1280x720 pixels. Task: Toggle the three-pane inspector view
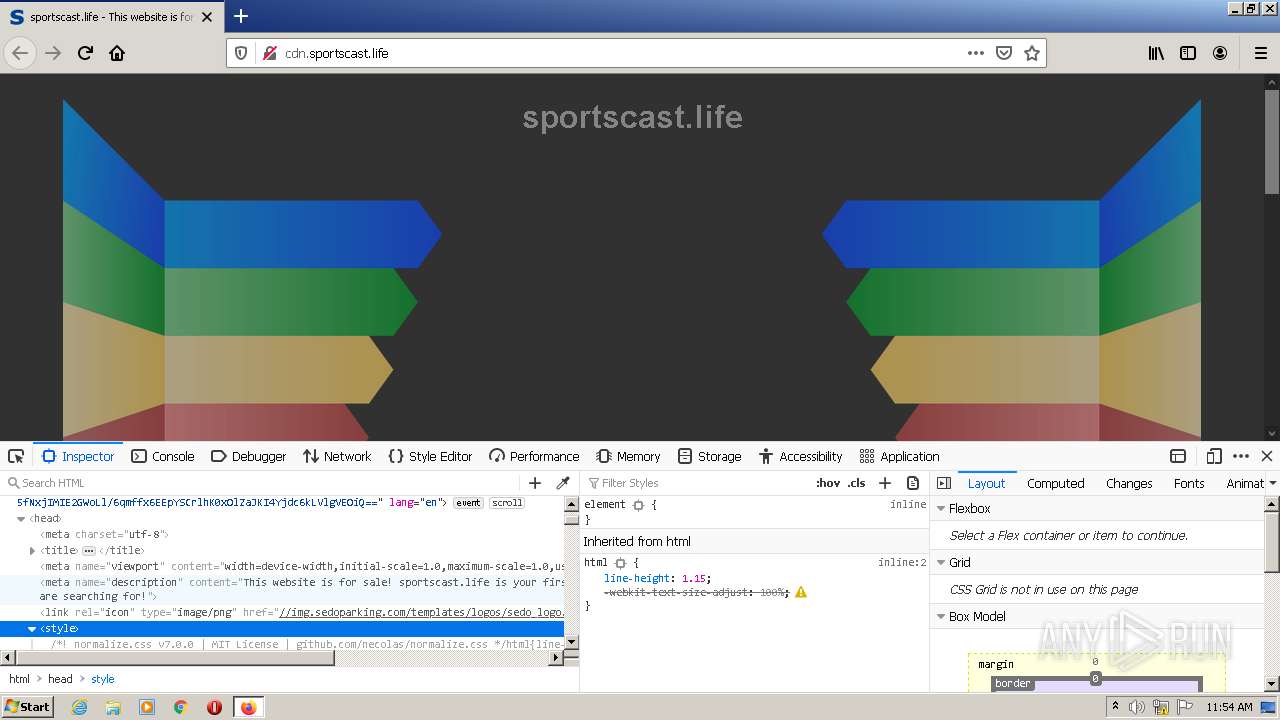point(944,483)
